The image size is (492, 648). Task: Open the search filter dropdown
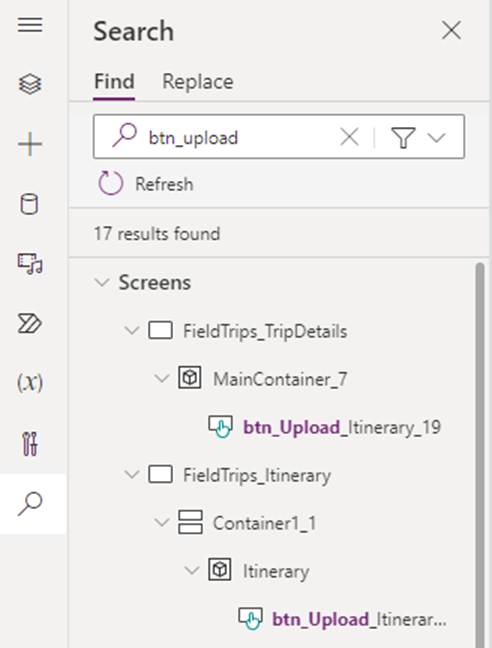418,137
